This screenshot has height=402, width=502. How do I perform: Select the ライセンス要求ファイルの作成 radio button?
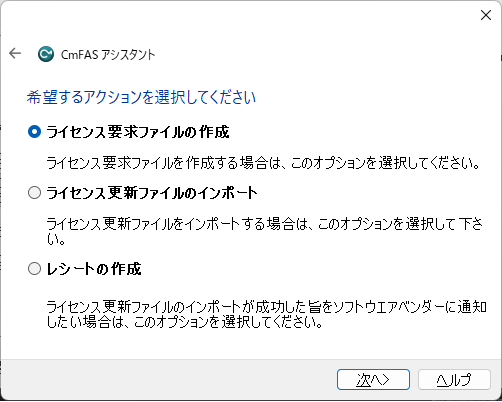[34, 132]
